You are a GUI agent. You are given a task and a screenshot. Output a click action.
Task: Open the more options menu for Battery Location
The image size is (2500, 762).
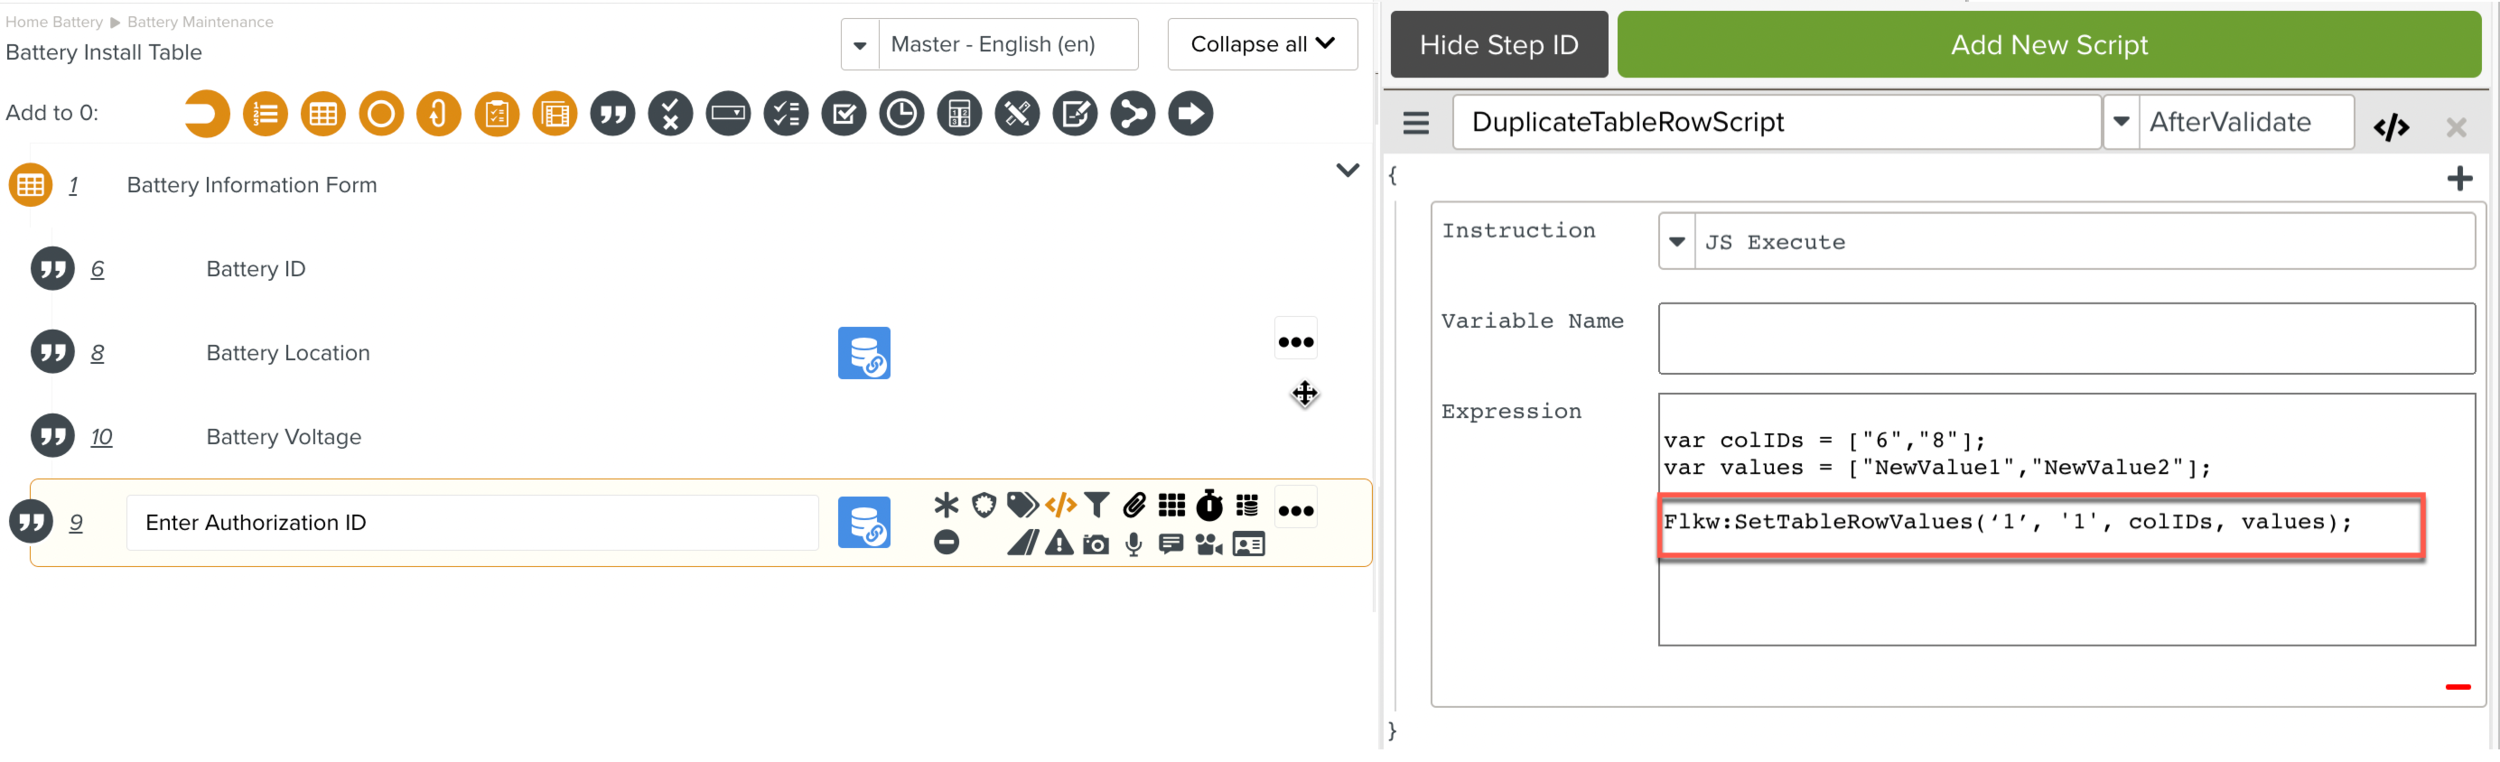(1296, 342)
